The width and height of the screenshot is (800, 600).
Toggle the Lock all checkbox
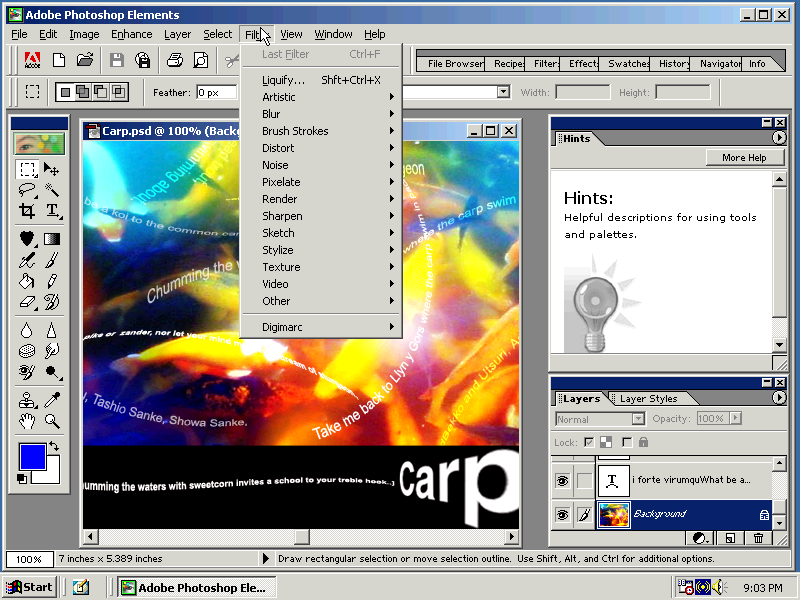tap(627, 442)
